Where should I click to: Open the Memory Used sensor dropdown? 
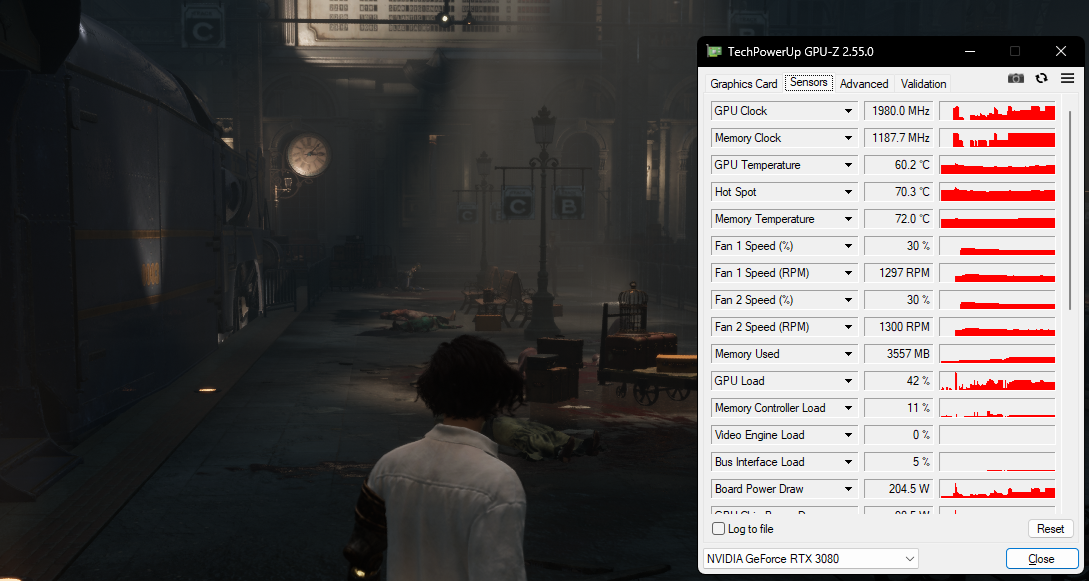coord(849,354)
